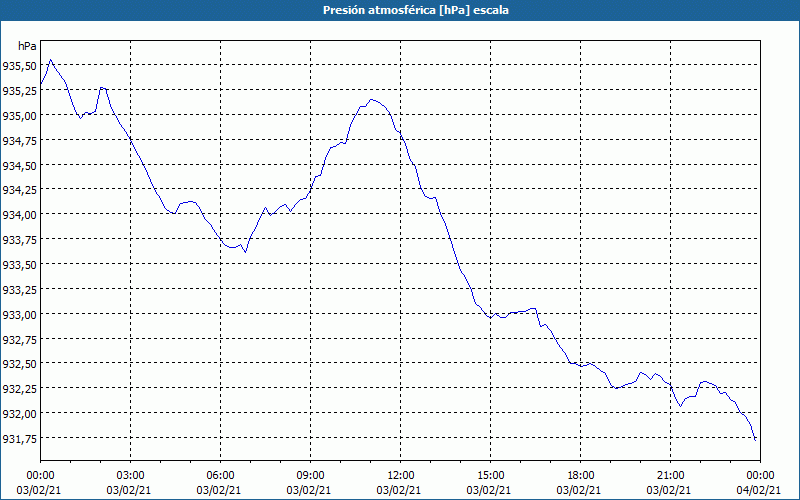Click the 932,75 y-axis label

(19, 339)
